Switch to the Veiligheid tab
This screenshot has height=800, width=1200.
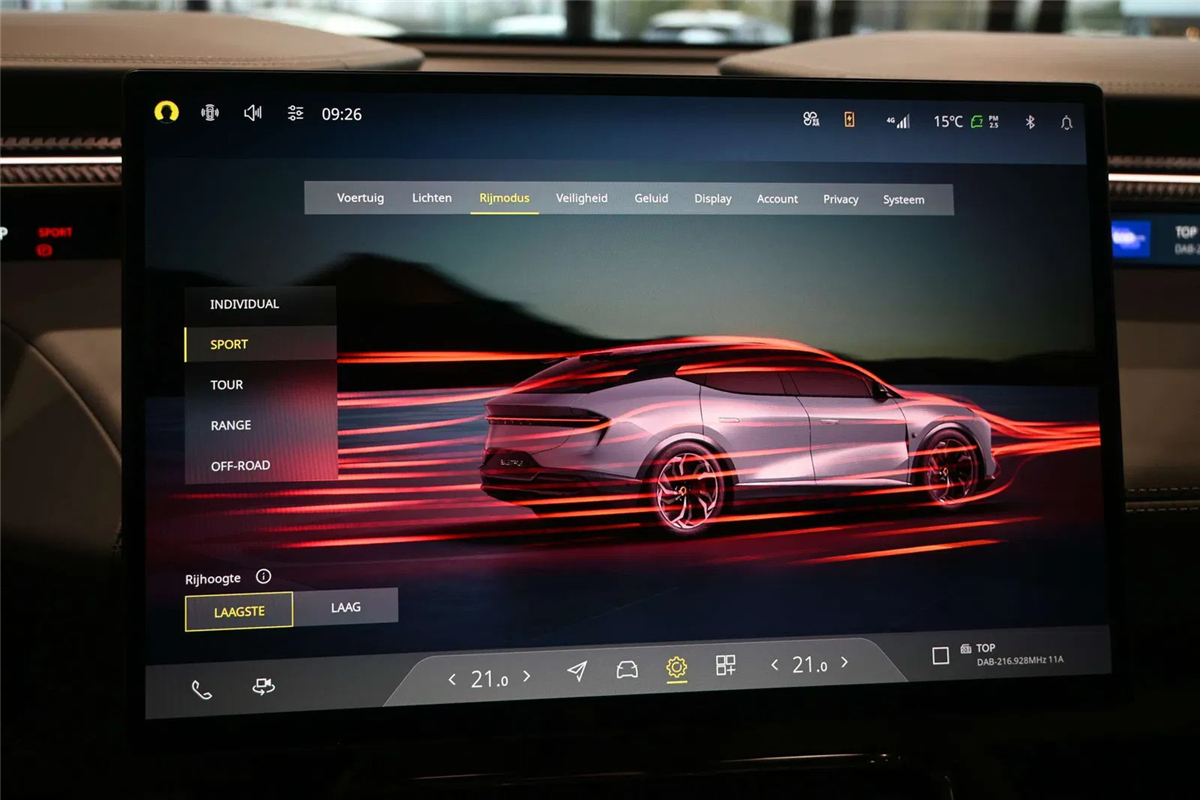581,198
